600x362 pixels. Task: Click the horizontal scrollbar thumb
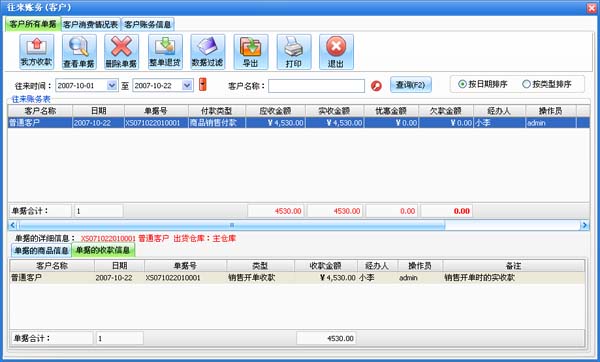pos(232,225)
